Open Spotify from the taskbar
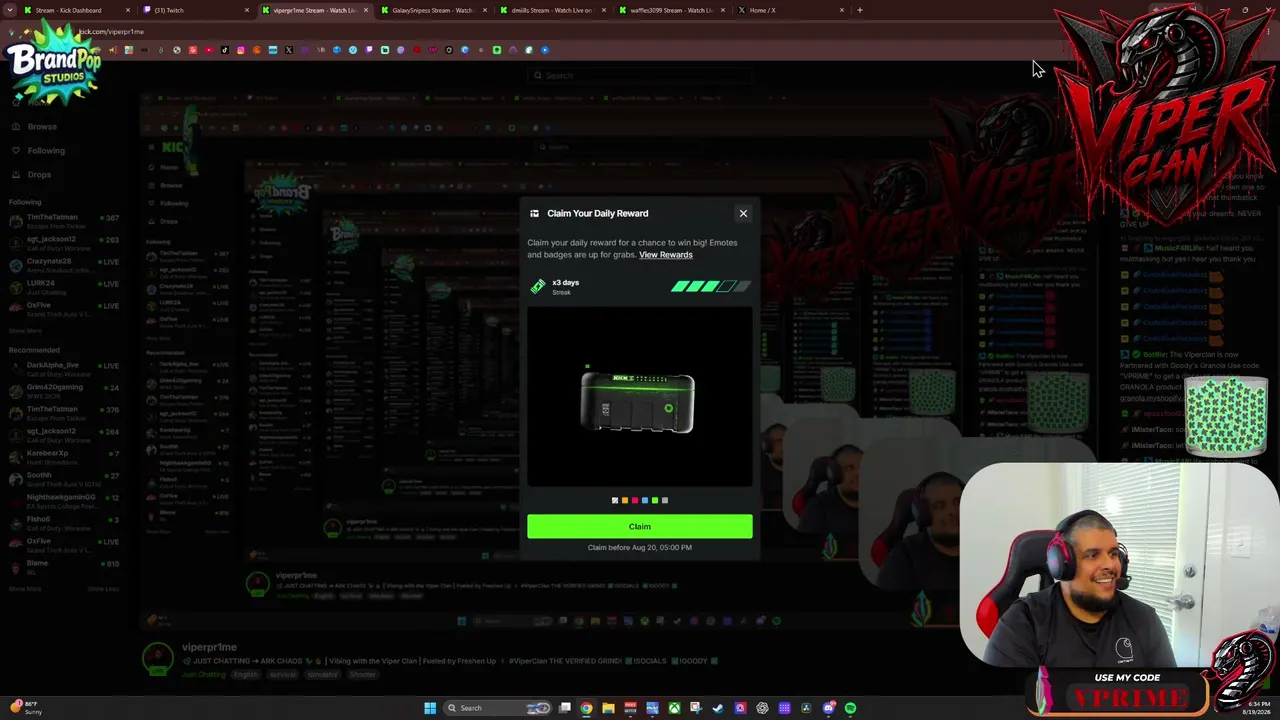 [850, 708]
